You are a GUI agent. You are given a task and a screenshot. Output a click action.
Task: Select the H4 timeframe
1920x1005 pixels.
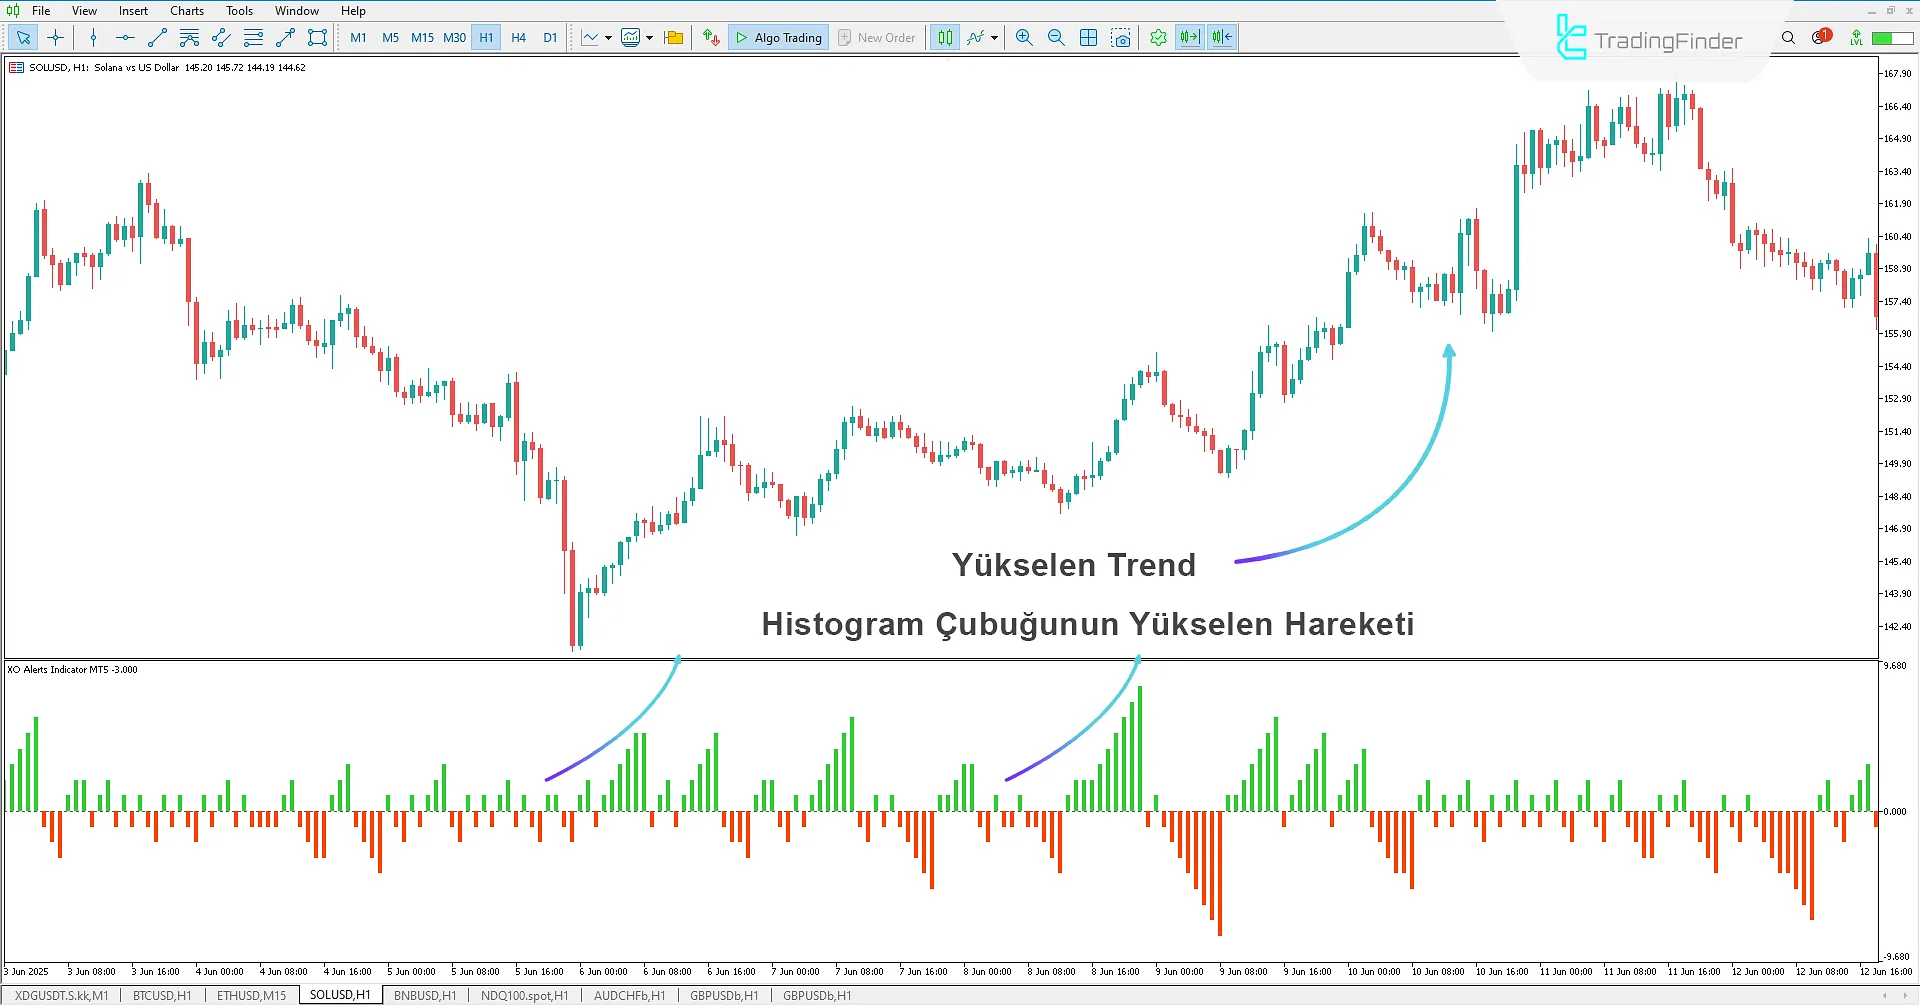[518, 37]
